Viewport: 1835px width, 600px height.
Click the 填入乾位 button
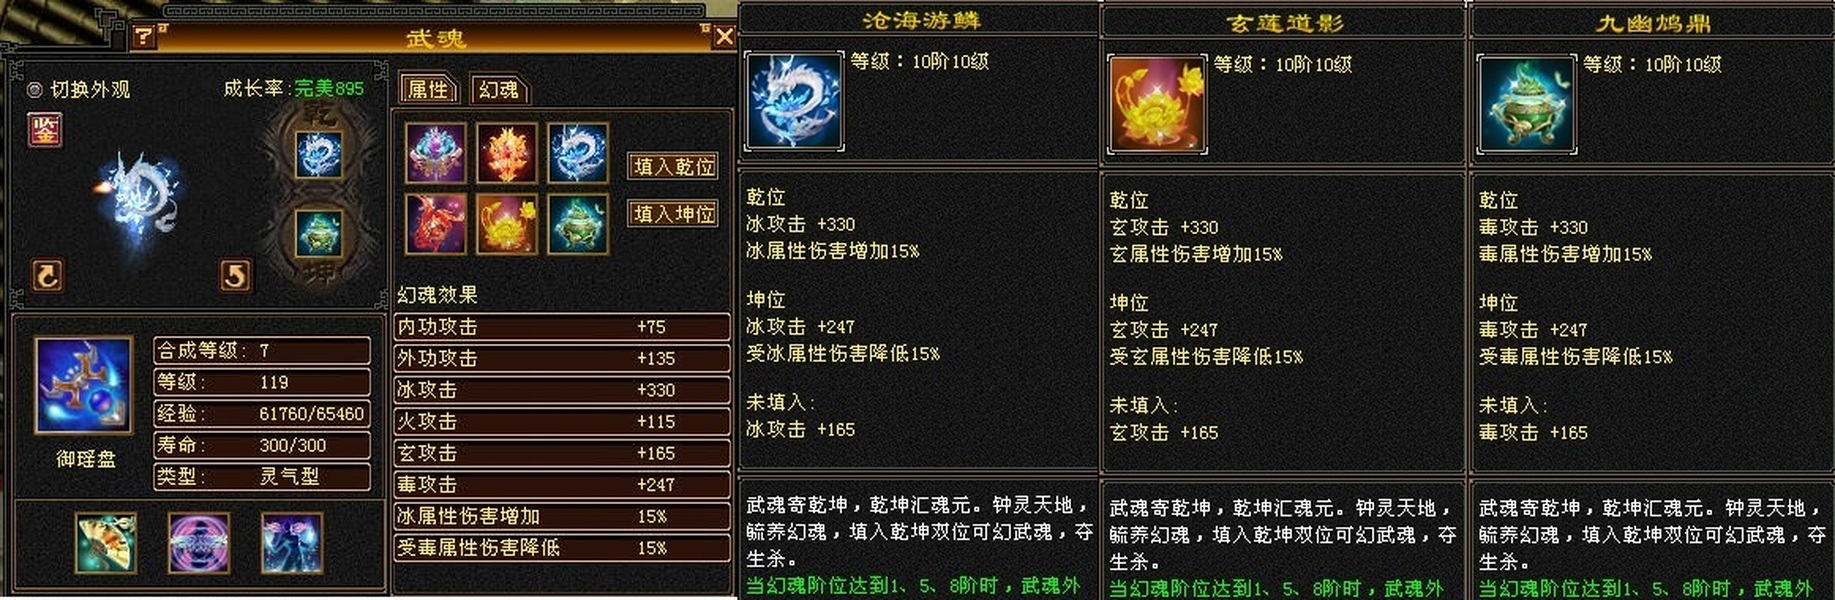pyautogui.click(x=674, y=166)
